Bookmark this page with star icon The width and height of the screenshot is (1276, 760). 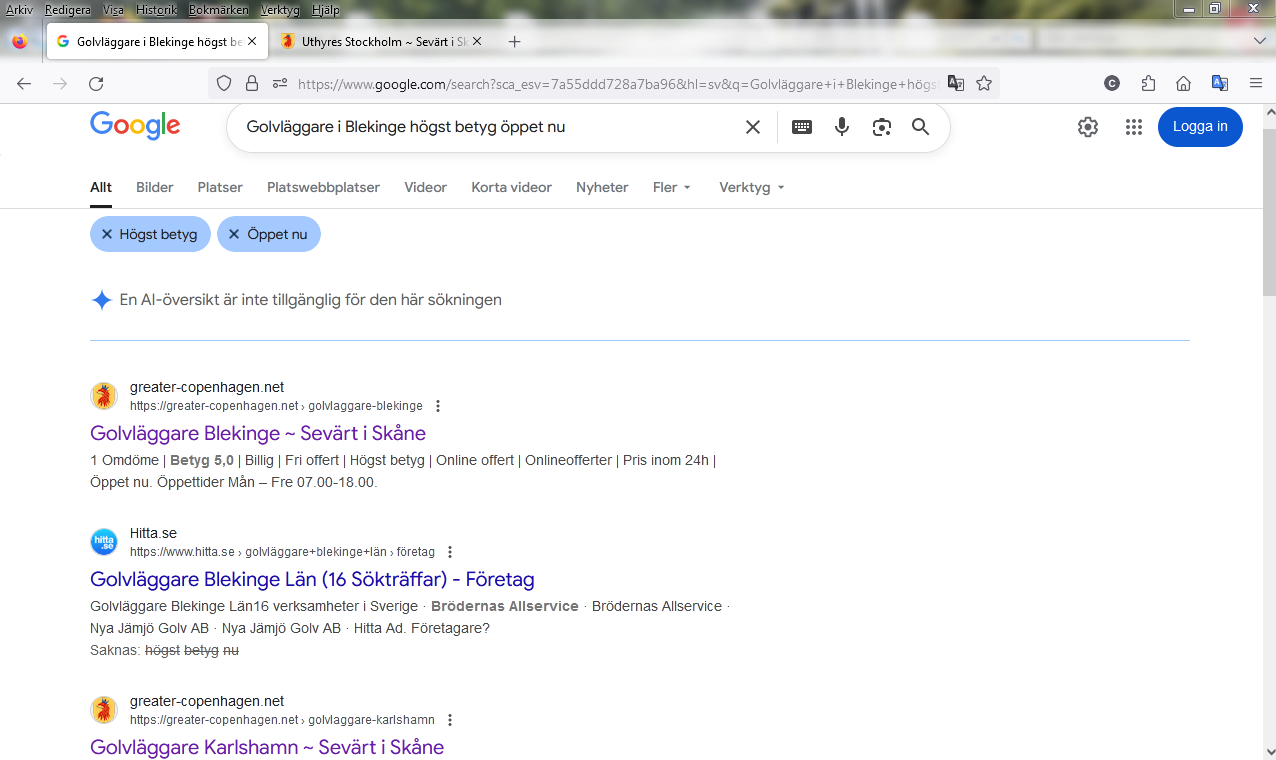pyautogui.click(x=984, y=84)
